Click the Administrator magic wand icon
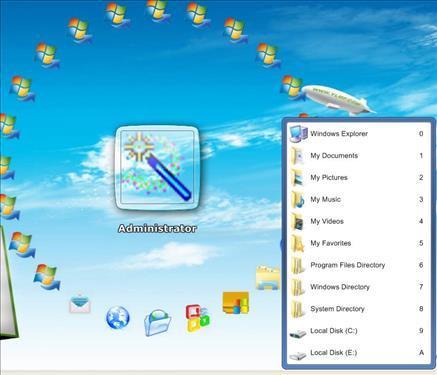The height and width of the screenshot is (375, 437). 157,168
